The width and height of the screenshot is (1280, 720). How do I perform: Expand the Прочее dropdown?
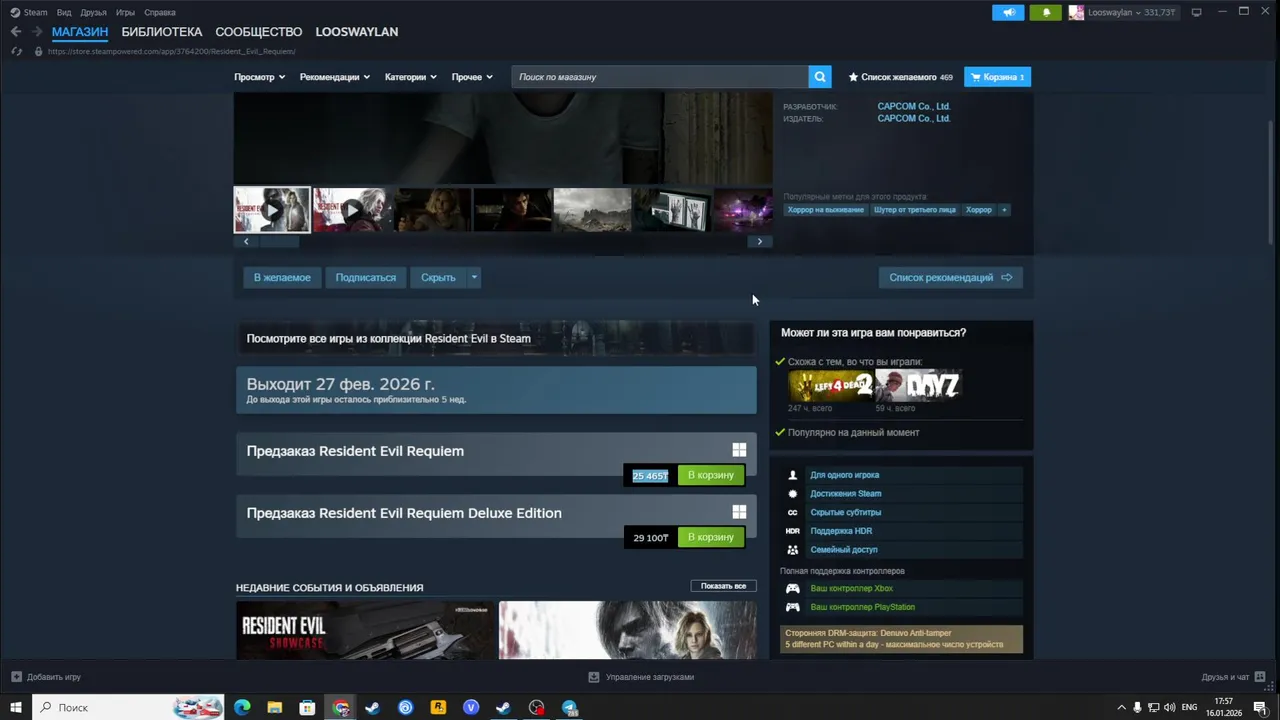click(x=472, y=77)
